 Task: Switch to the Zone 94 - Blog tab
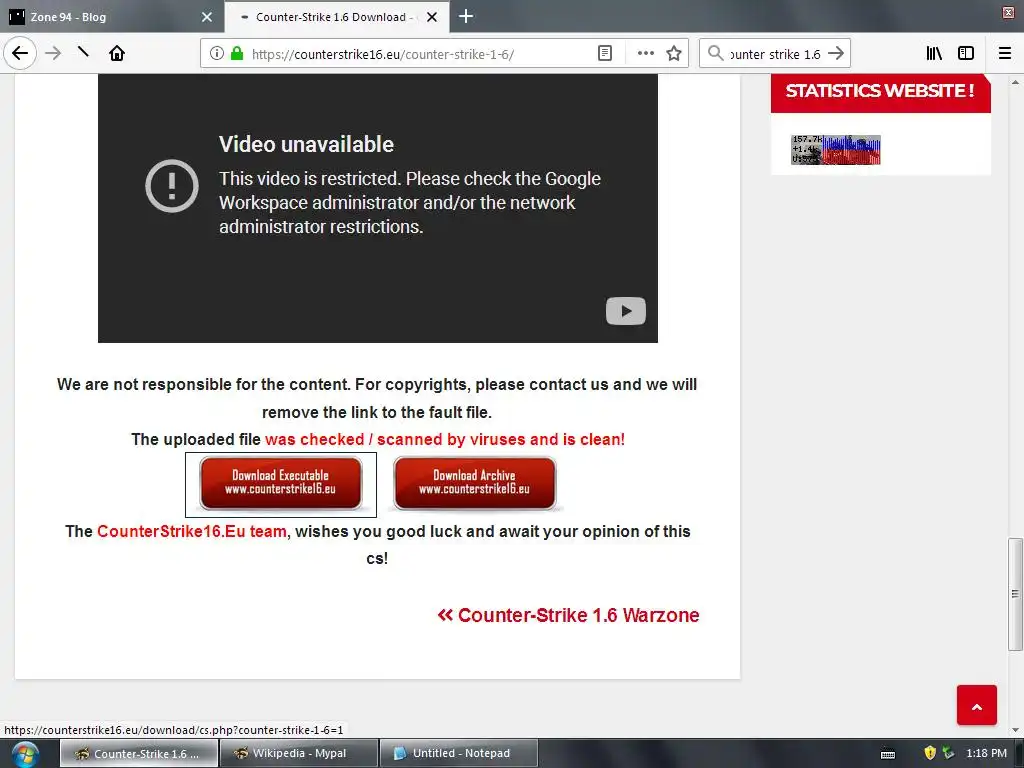pos(112,17)
